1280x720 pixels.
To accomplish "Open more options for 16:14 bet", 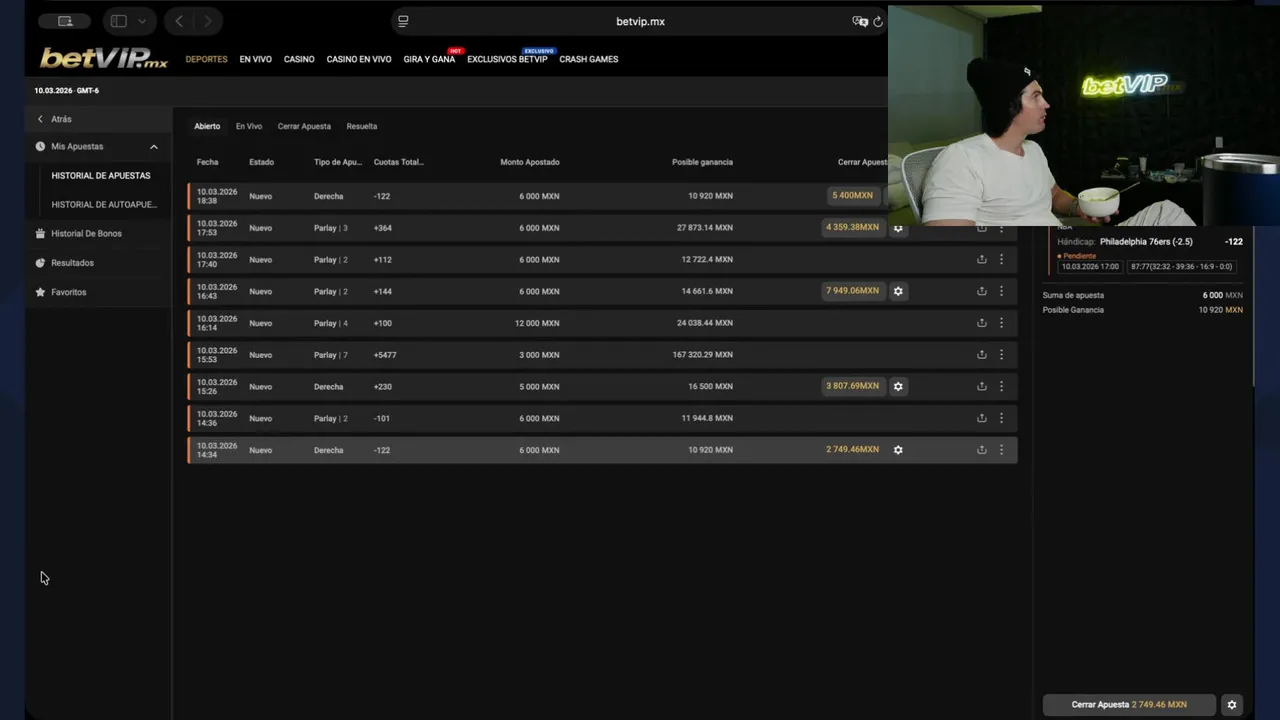I will (x=1001, y=323).
